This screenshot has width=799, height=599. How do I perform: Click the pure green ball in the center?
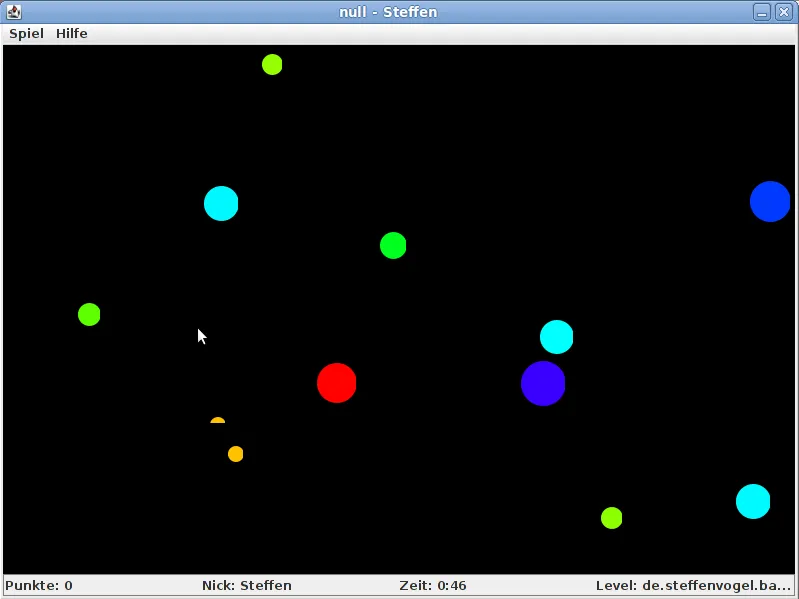[393, 246]
